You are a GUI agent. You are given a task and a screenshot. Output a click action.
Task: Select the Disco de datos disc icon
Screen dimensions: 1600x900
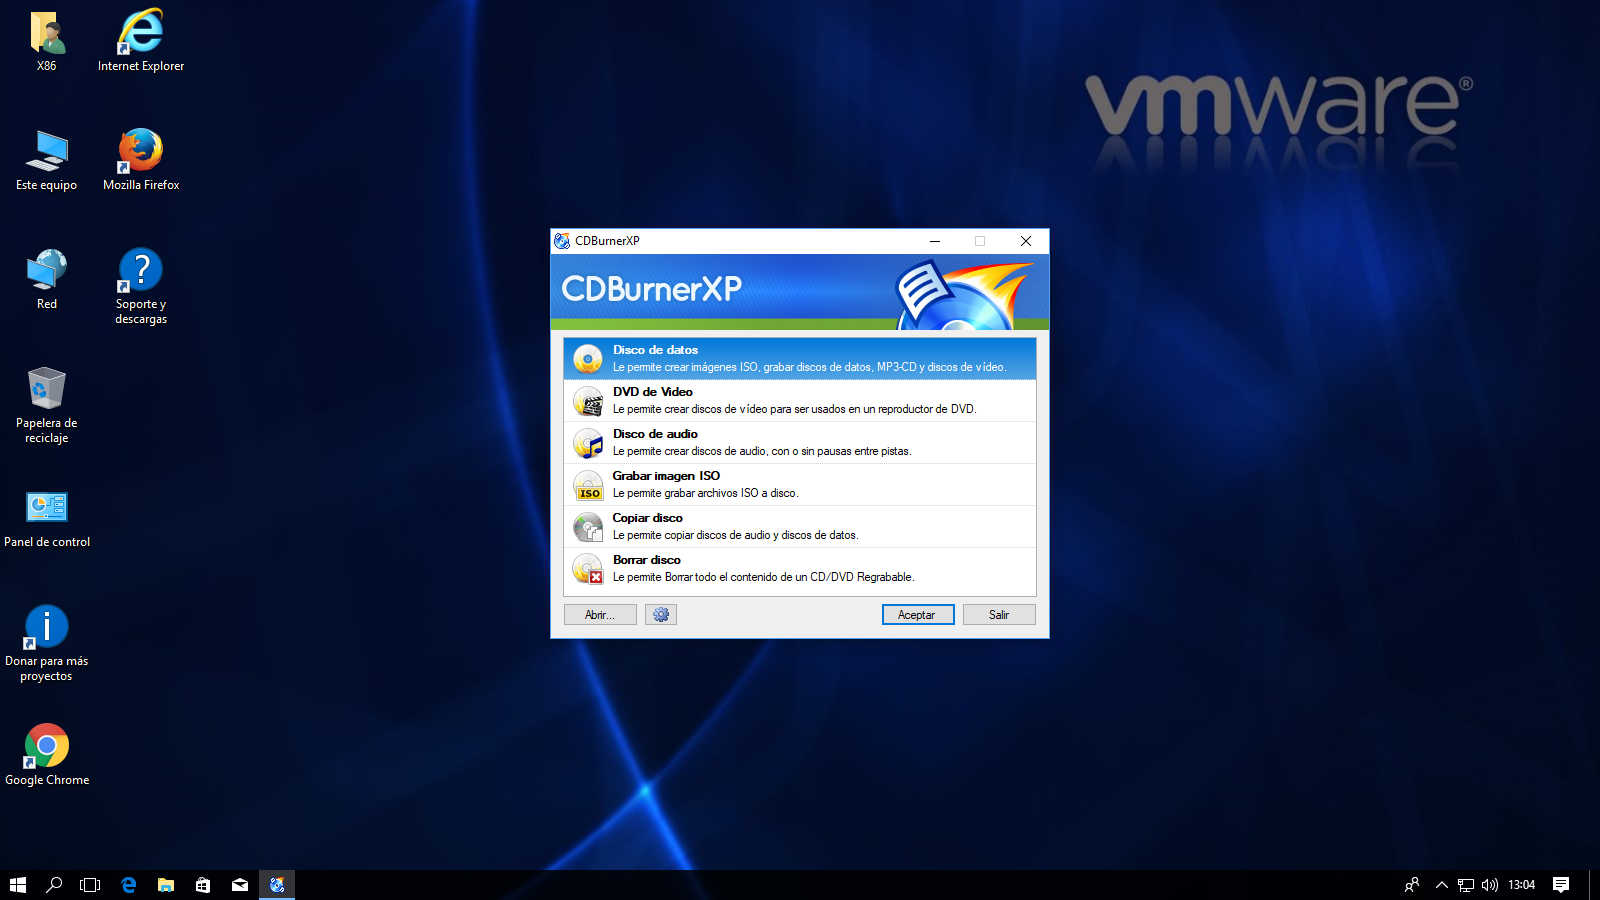(x=588, y=358)
